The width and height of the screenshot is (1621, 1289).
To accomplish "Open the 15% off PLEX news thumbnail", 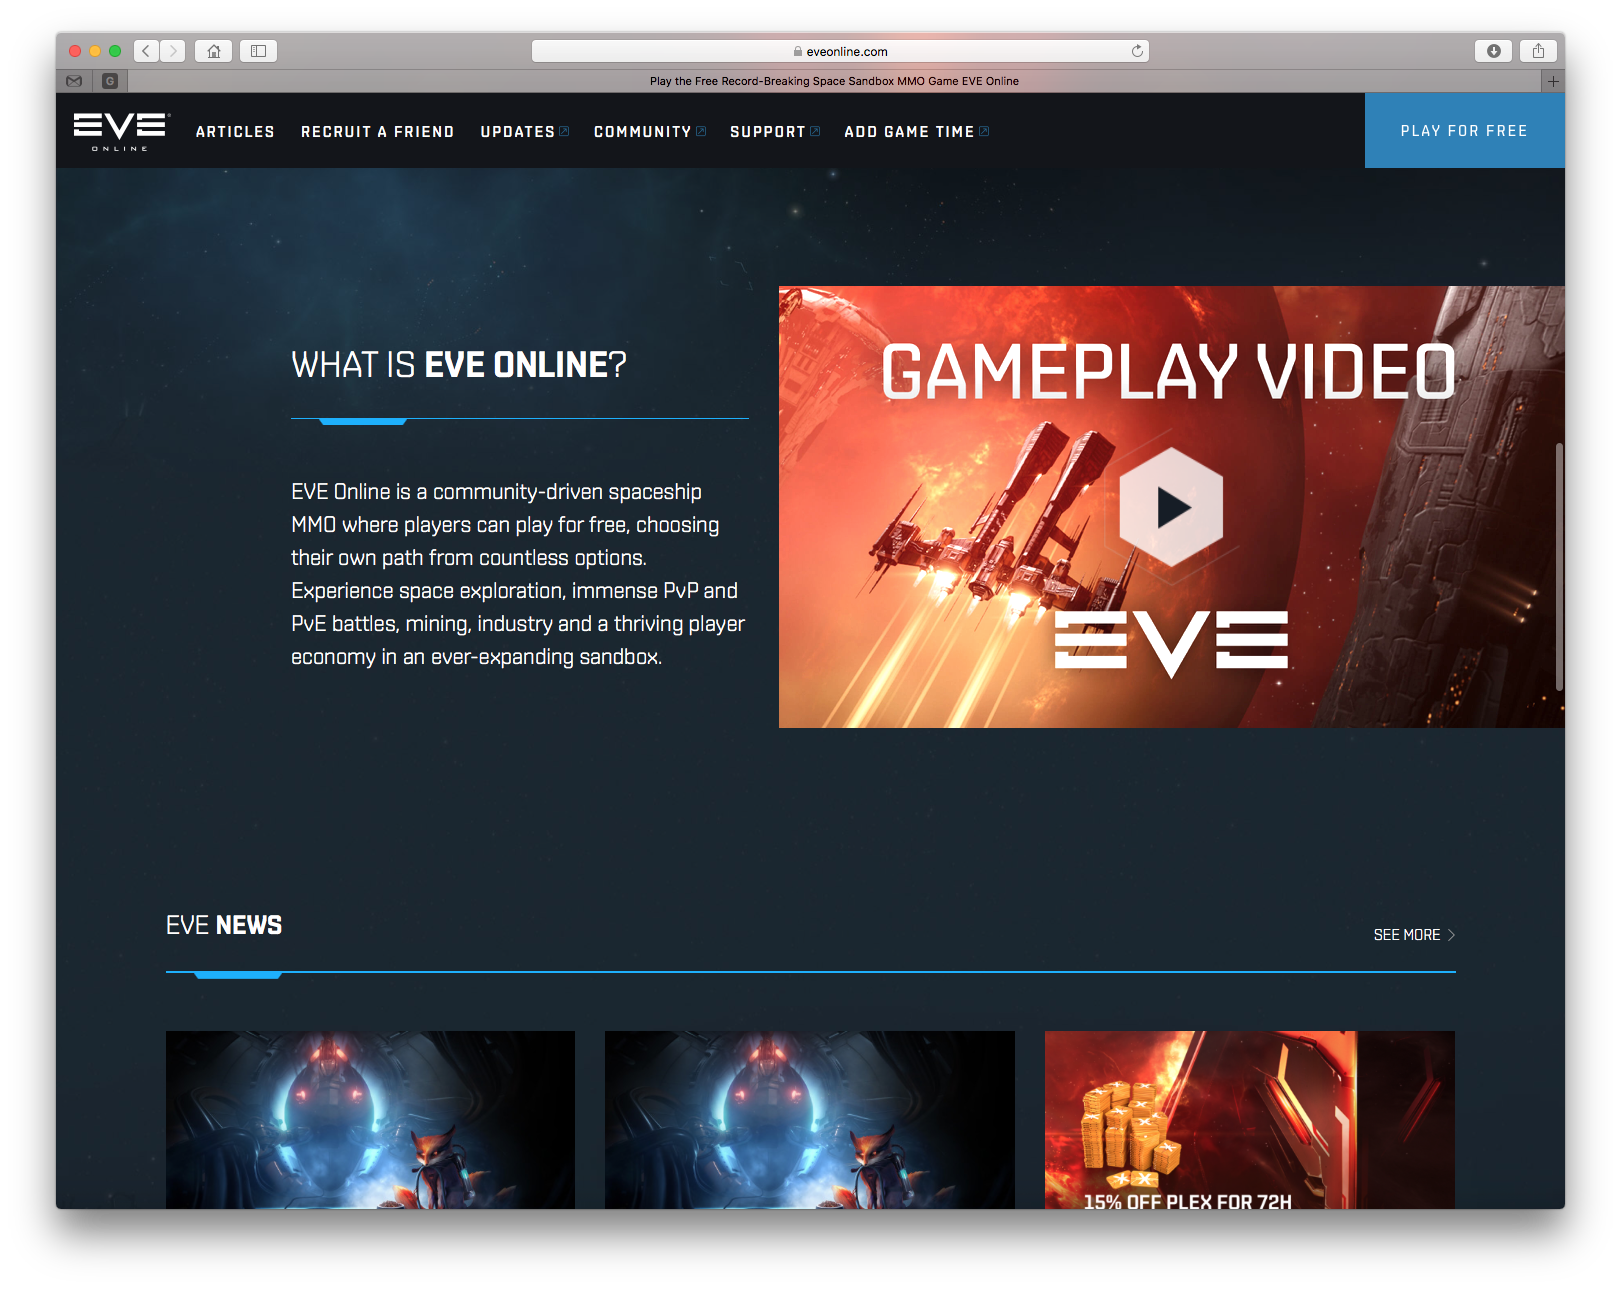I will tap(1249, 1119).
